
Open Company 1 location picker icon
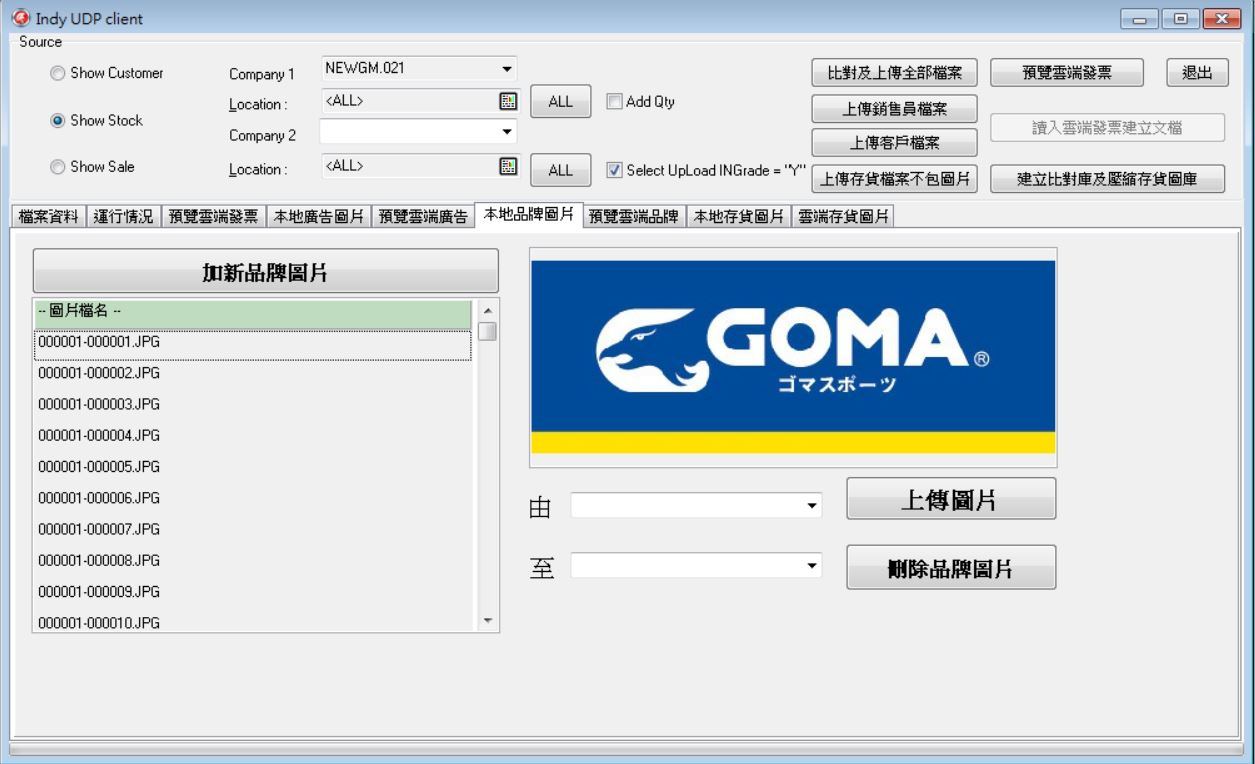coord(507,100)
